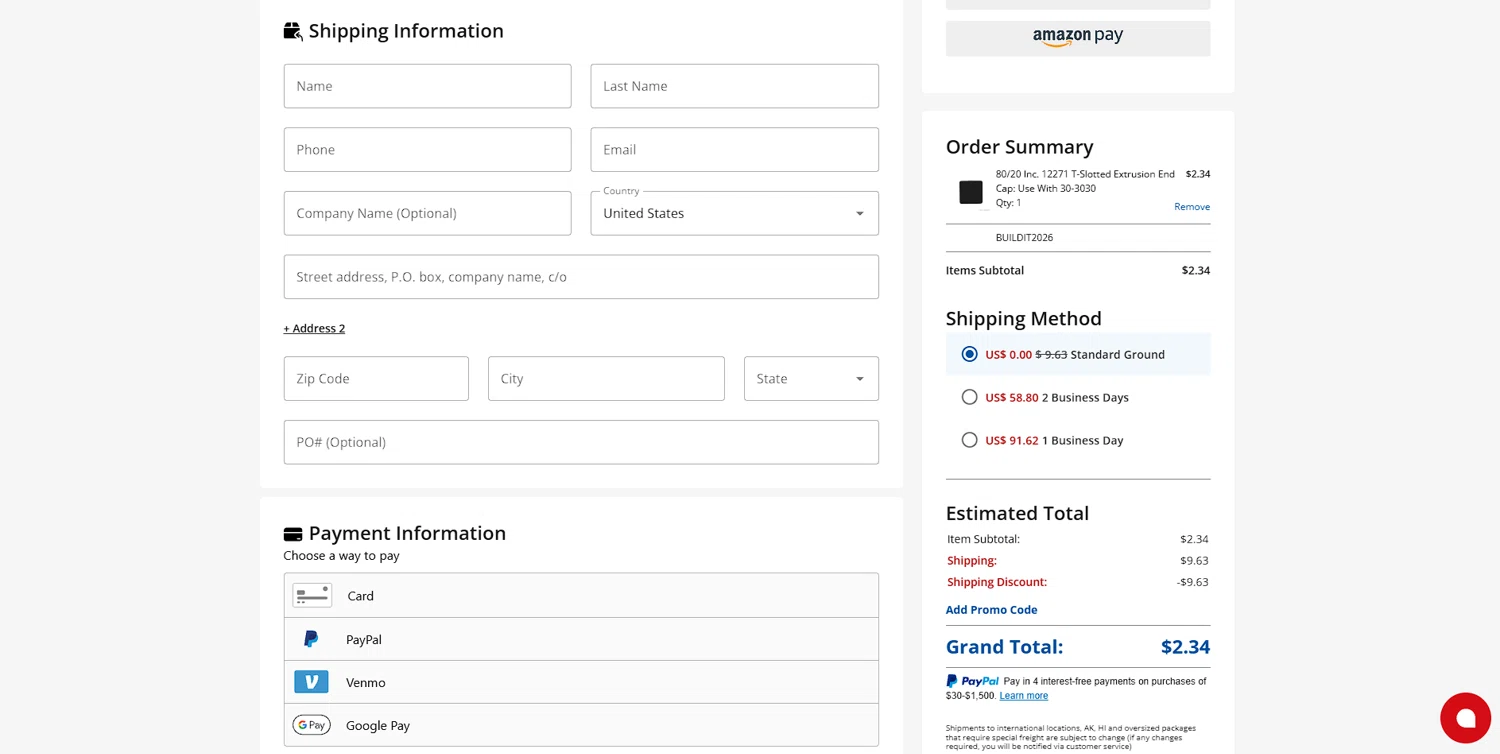Image resolution: width=1500 pixels, height=754 pixels.
Task: Click the Email input field
Action: [734, 150]
